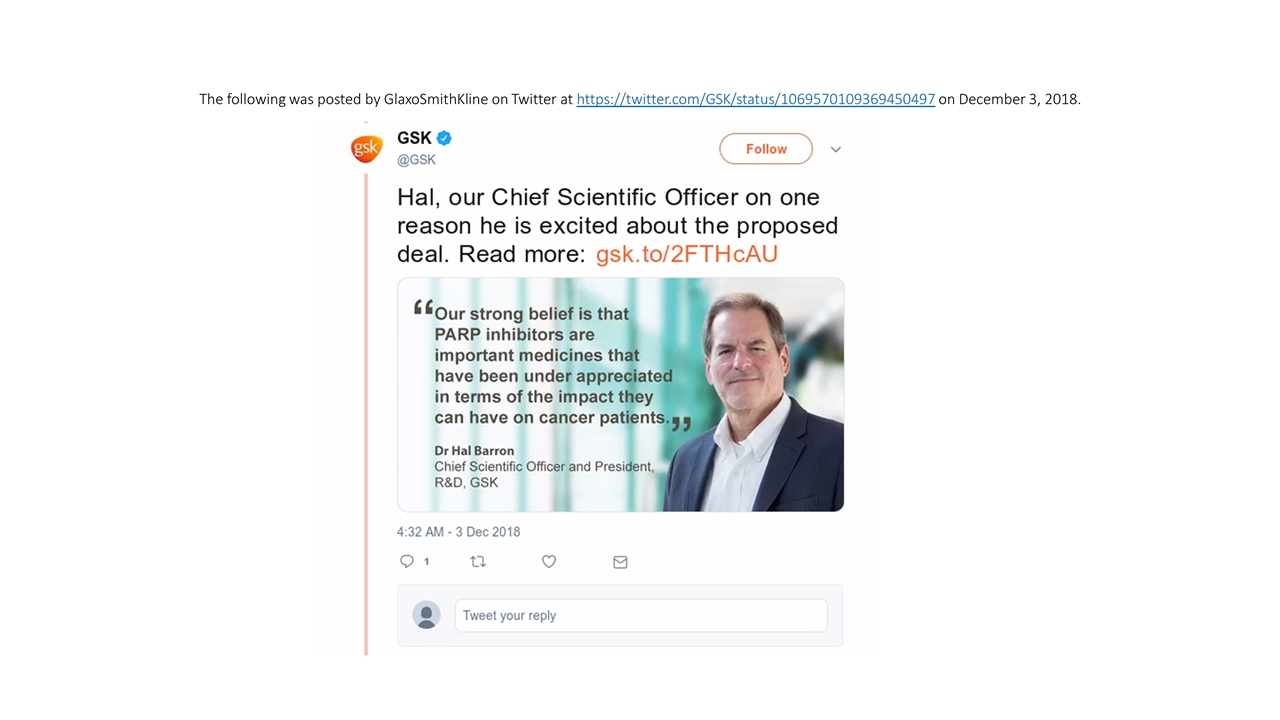The width and height of the screenshot is (1280, 720).
Task: Click the GSK orange logo avatar
Action: point(366,149)
